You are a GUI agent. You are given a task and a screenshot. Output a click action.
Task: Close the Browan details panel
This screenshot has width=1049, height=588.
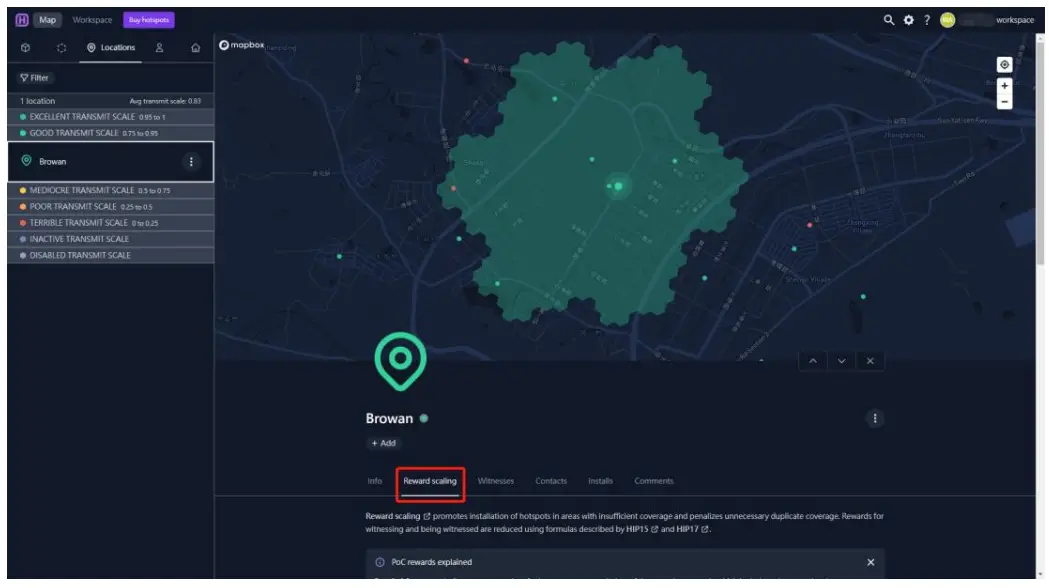[870, 361]
